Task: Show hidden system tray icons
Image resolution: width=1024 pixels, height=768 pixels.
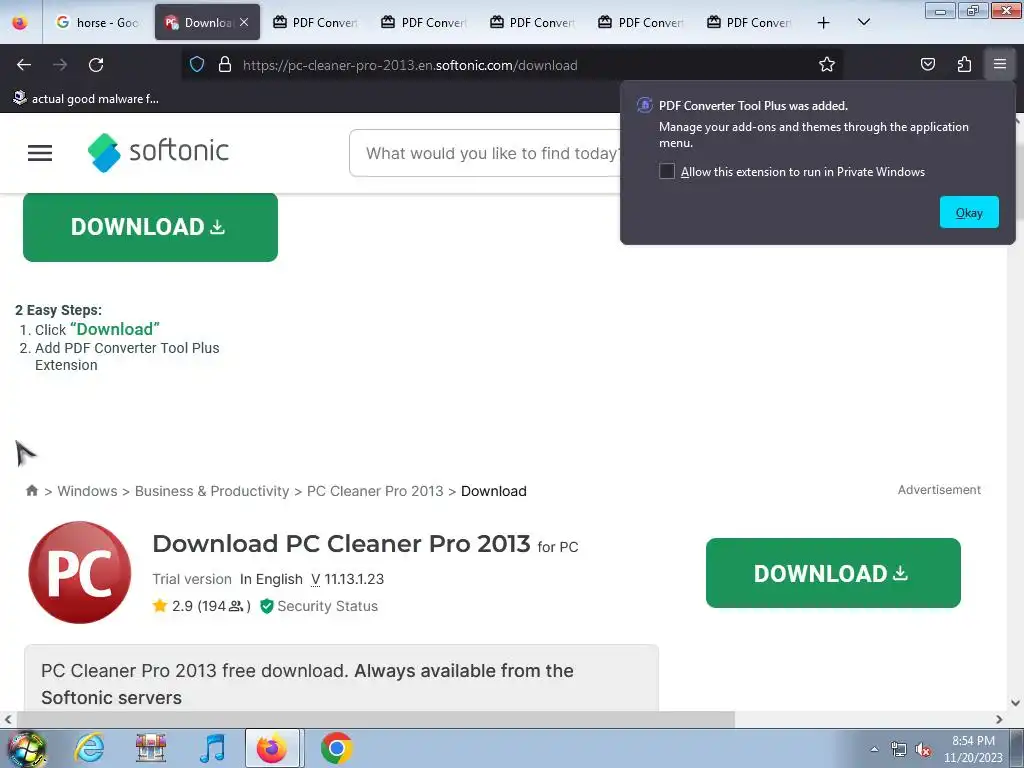Action: (874, 749)
